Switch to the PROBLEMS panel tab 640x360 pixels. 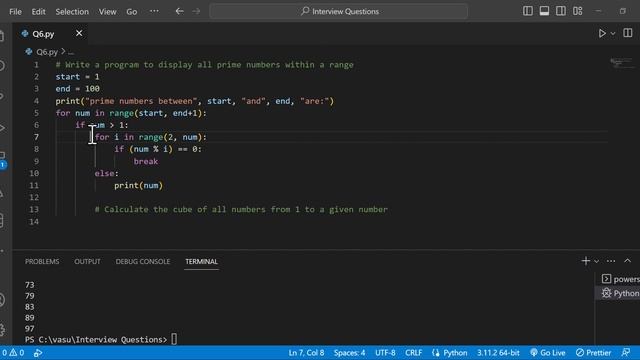click(x=42, y=261)
